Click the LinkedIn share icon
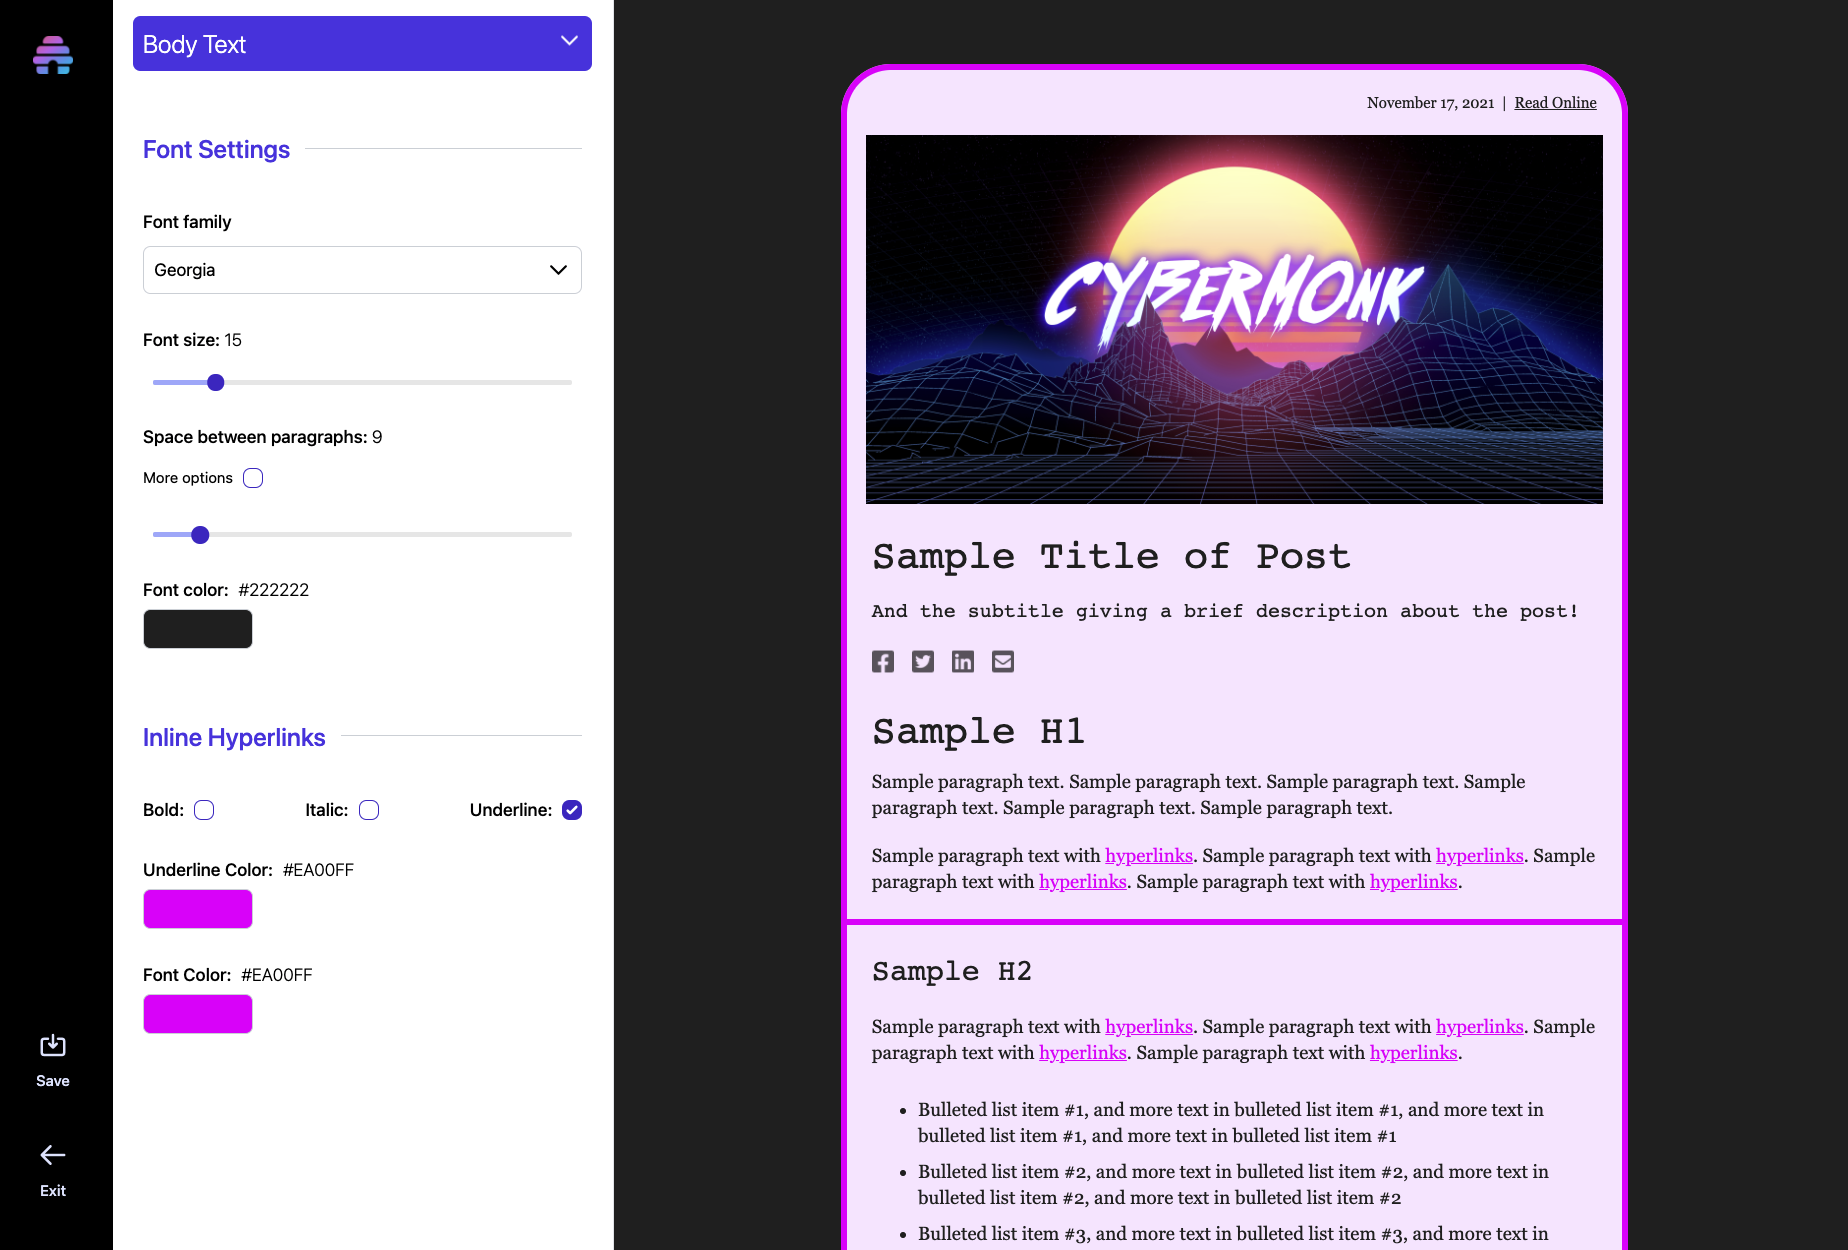This screenshot has height=1250, width=1848. (963, 662)
